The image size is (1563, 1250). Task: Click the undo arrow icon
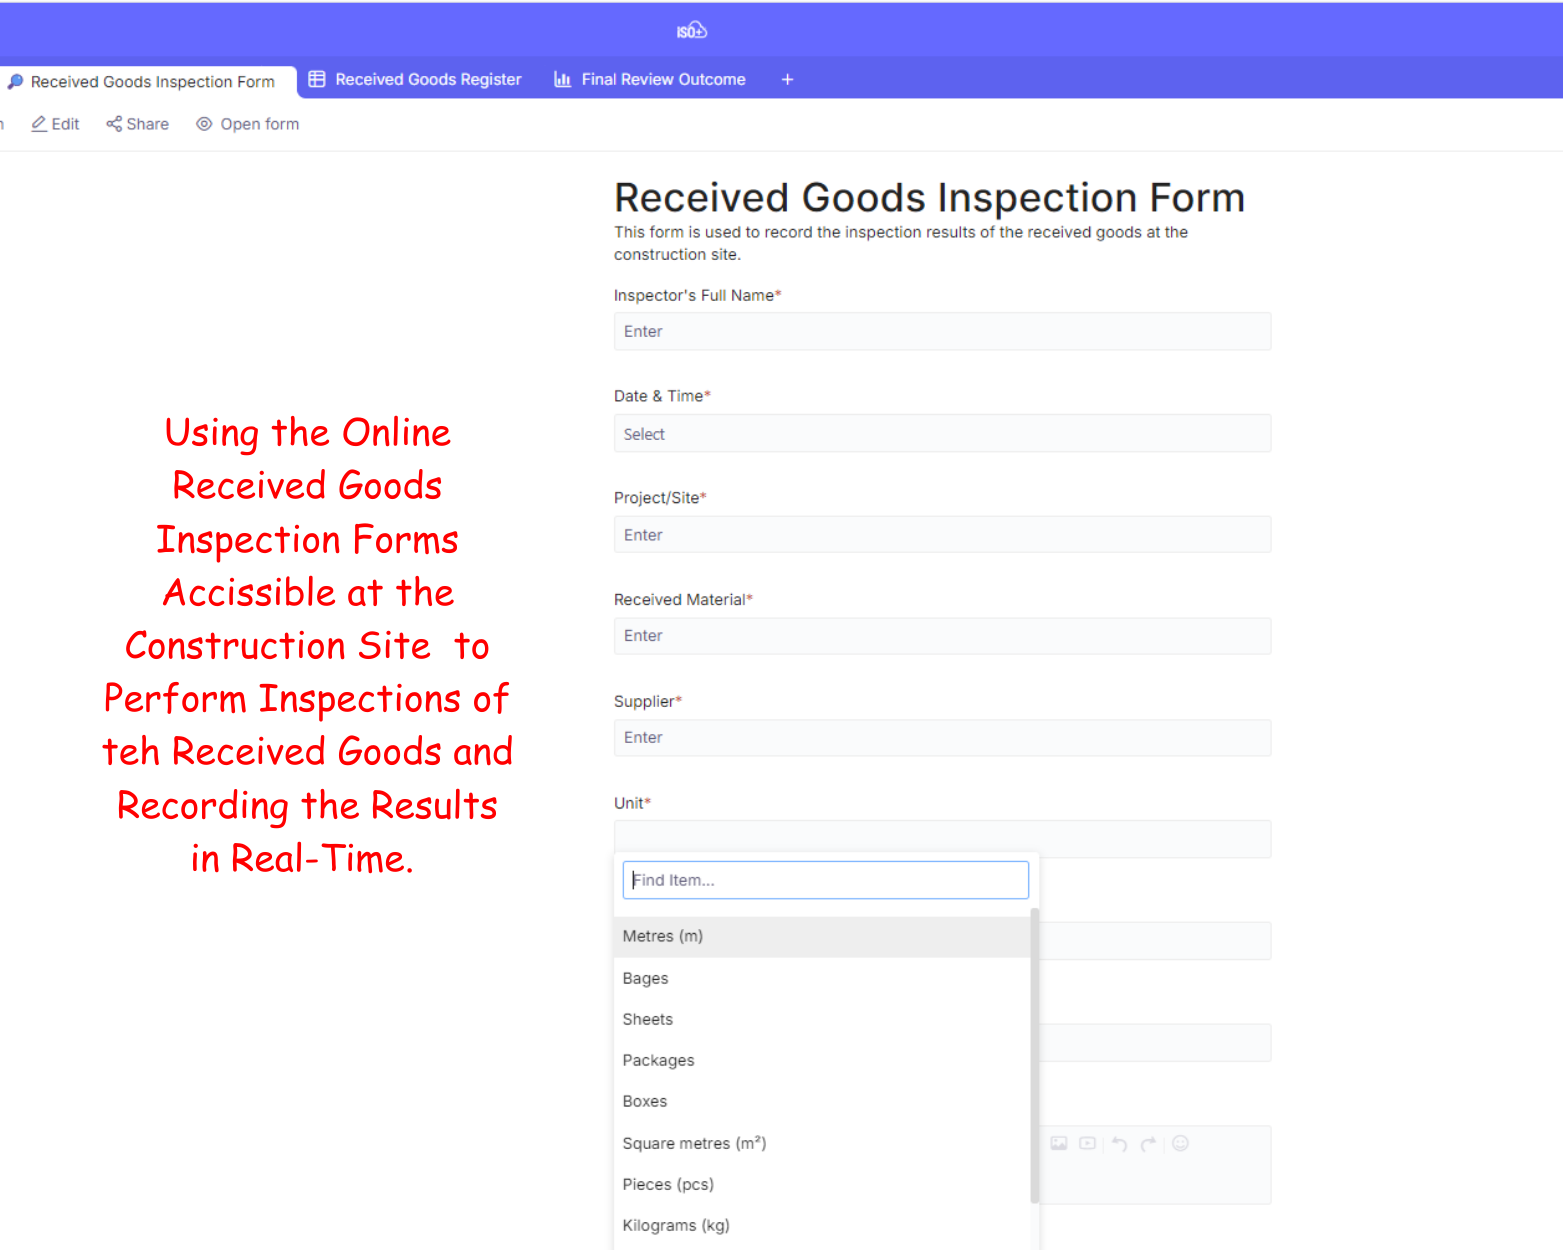1119,1143
